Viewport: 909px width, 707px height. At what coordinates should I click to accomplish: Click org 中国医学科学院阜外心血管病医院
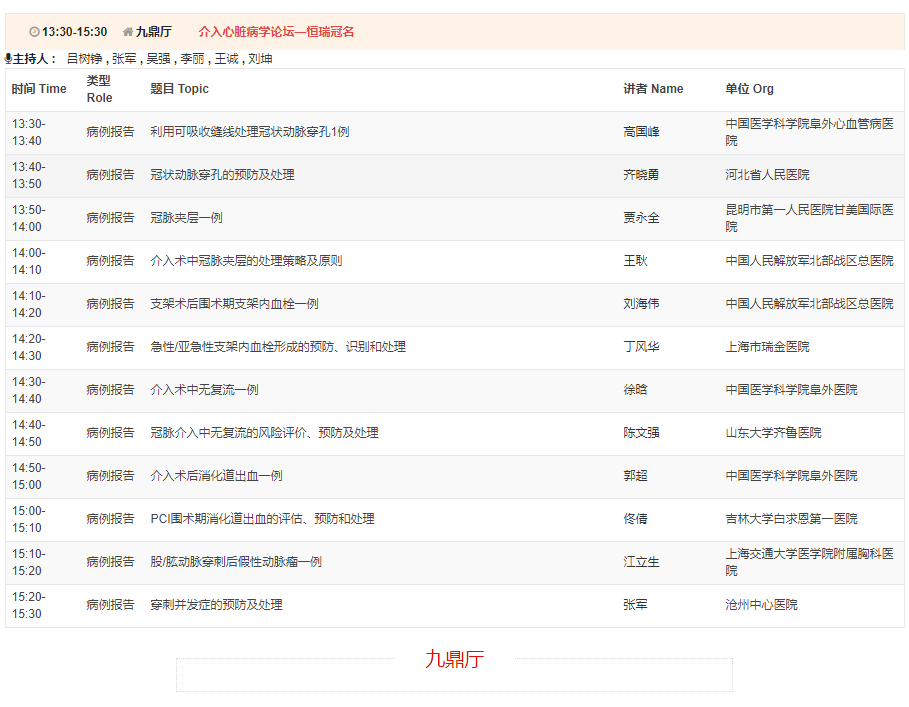(809, 132)
